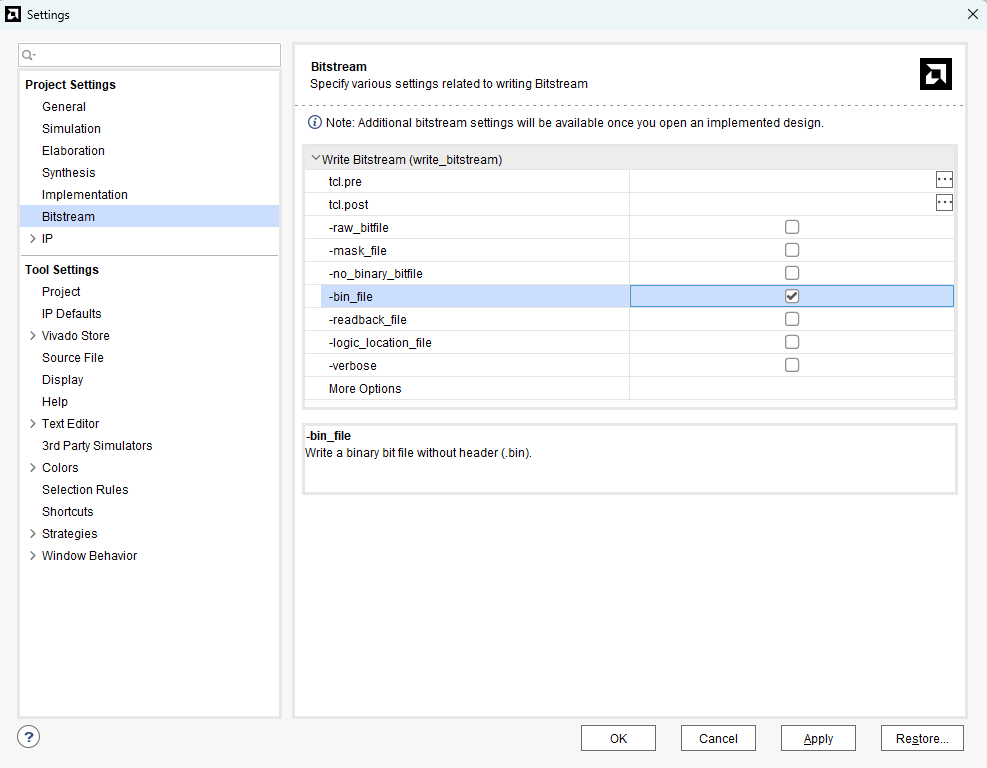Image resolution: width=987 pixels, height=768 pixels.
Task: Click the info note icon
Action: (x=315, y=122)
